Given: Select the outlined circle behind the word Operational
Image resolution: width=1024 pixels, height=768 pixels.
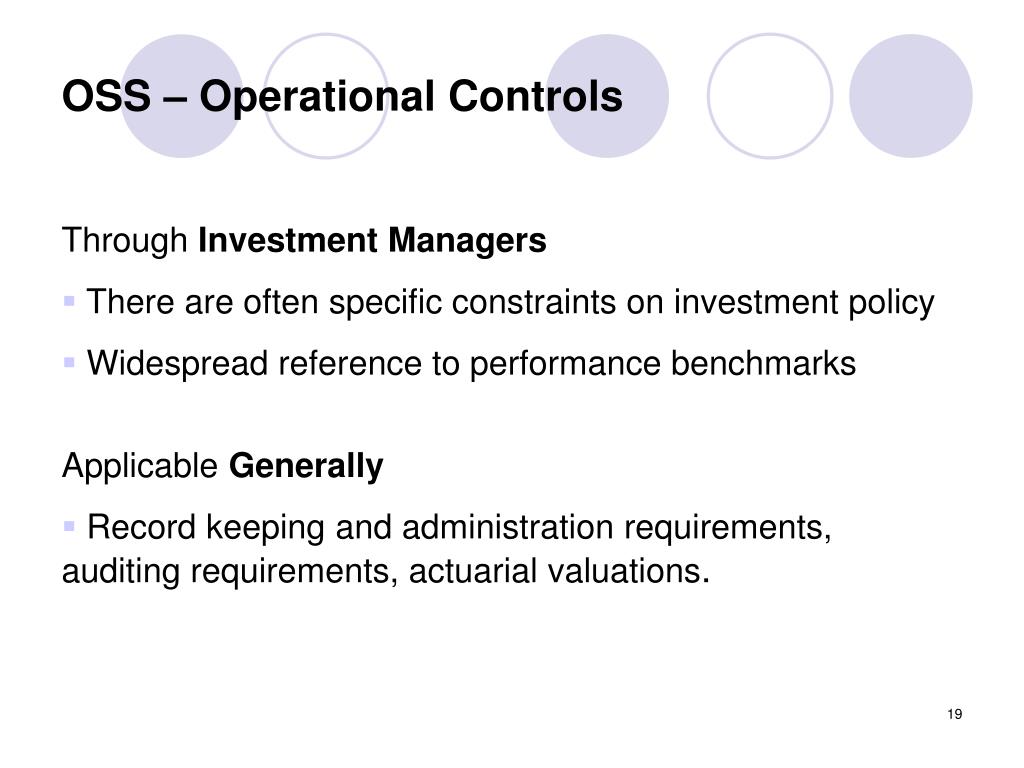Looking at the screenshot, I should click(x=326, y=96).
